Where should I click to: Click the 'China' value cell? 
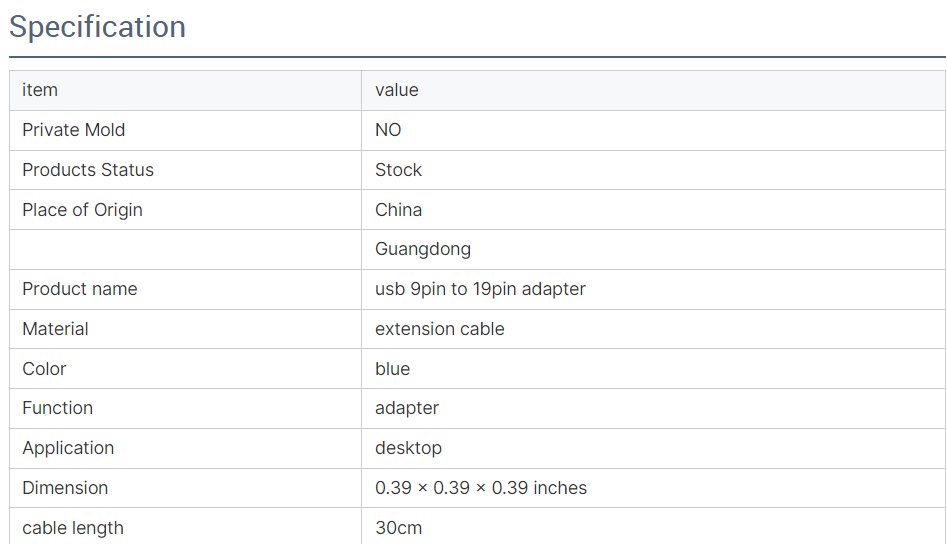[x=398, y=210]
